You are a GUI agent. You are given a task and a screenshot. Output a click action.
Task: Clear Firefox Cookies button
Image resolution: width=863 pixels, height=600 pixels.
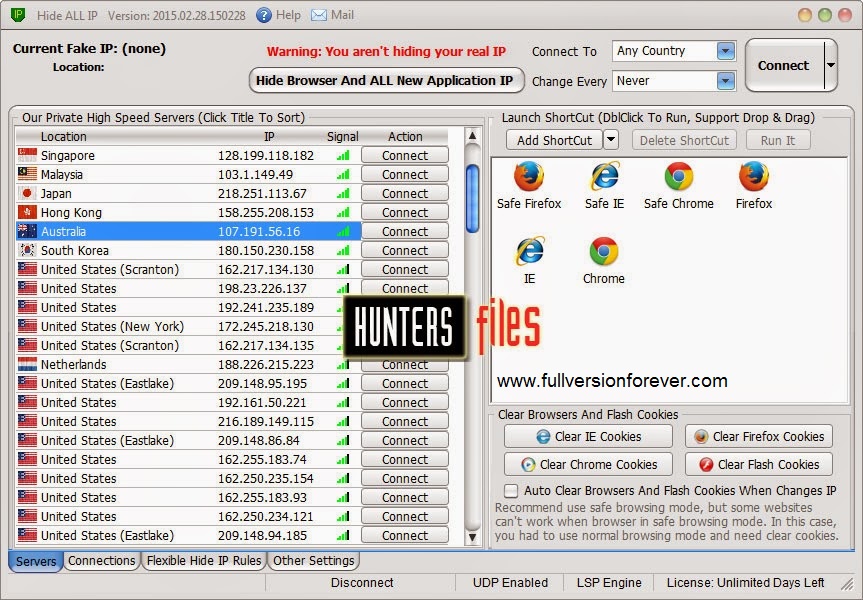(x=759, y=437)
